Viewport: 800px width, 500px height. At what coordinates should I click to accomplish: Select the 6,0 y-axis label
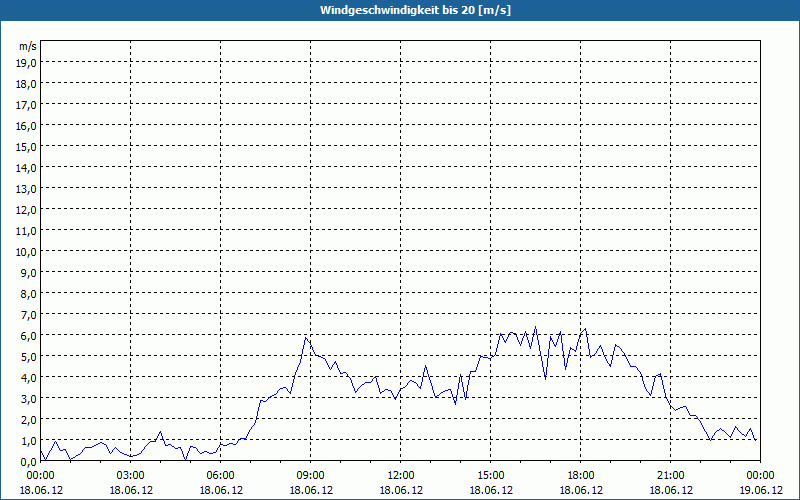(29, 336)
